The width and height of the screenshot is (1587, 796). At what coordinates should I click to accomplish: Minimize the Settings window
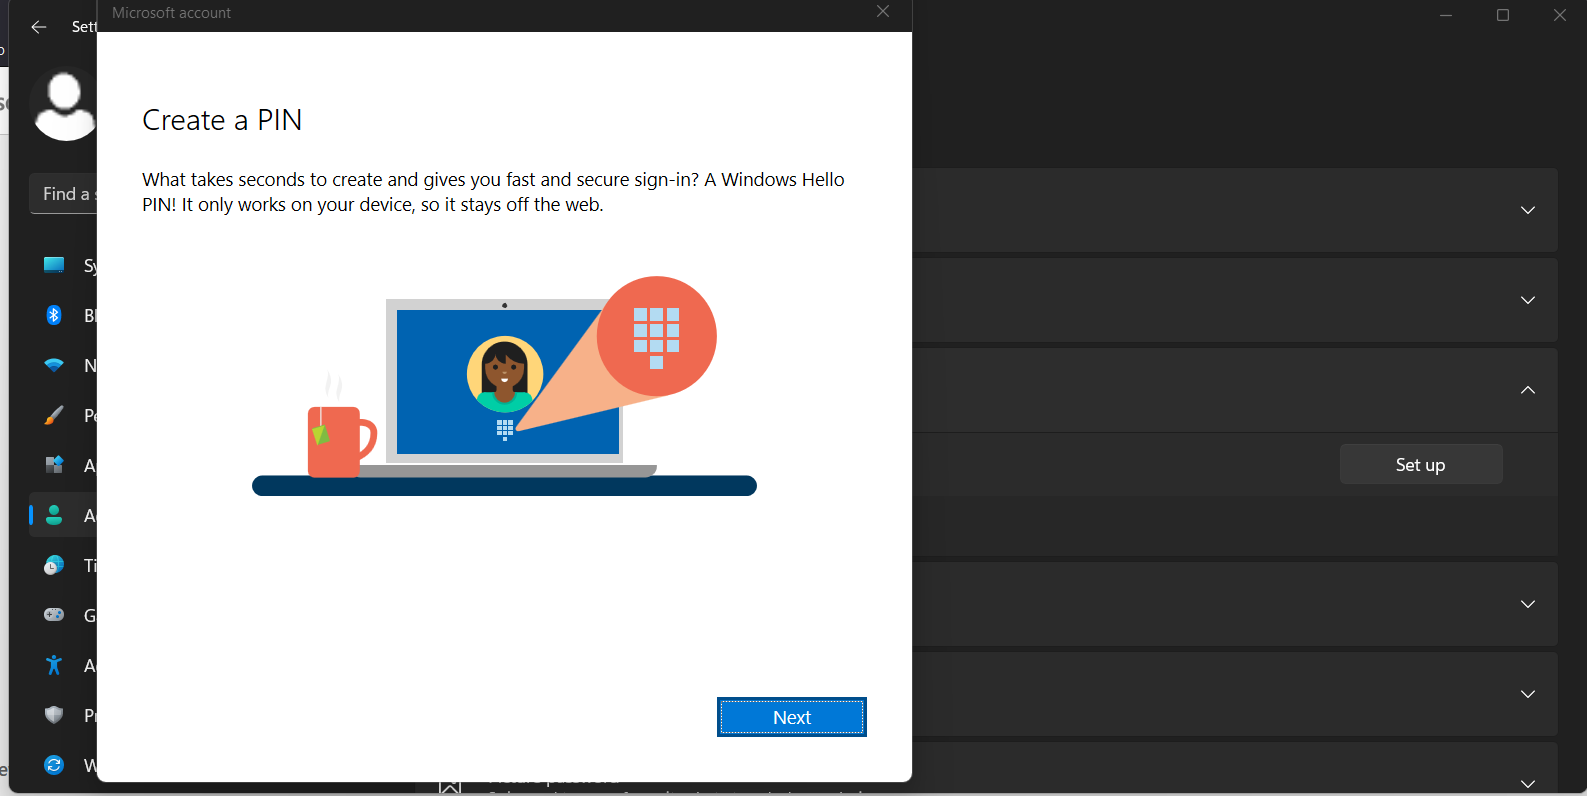click(1446, 15)
